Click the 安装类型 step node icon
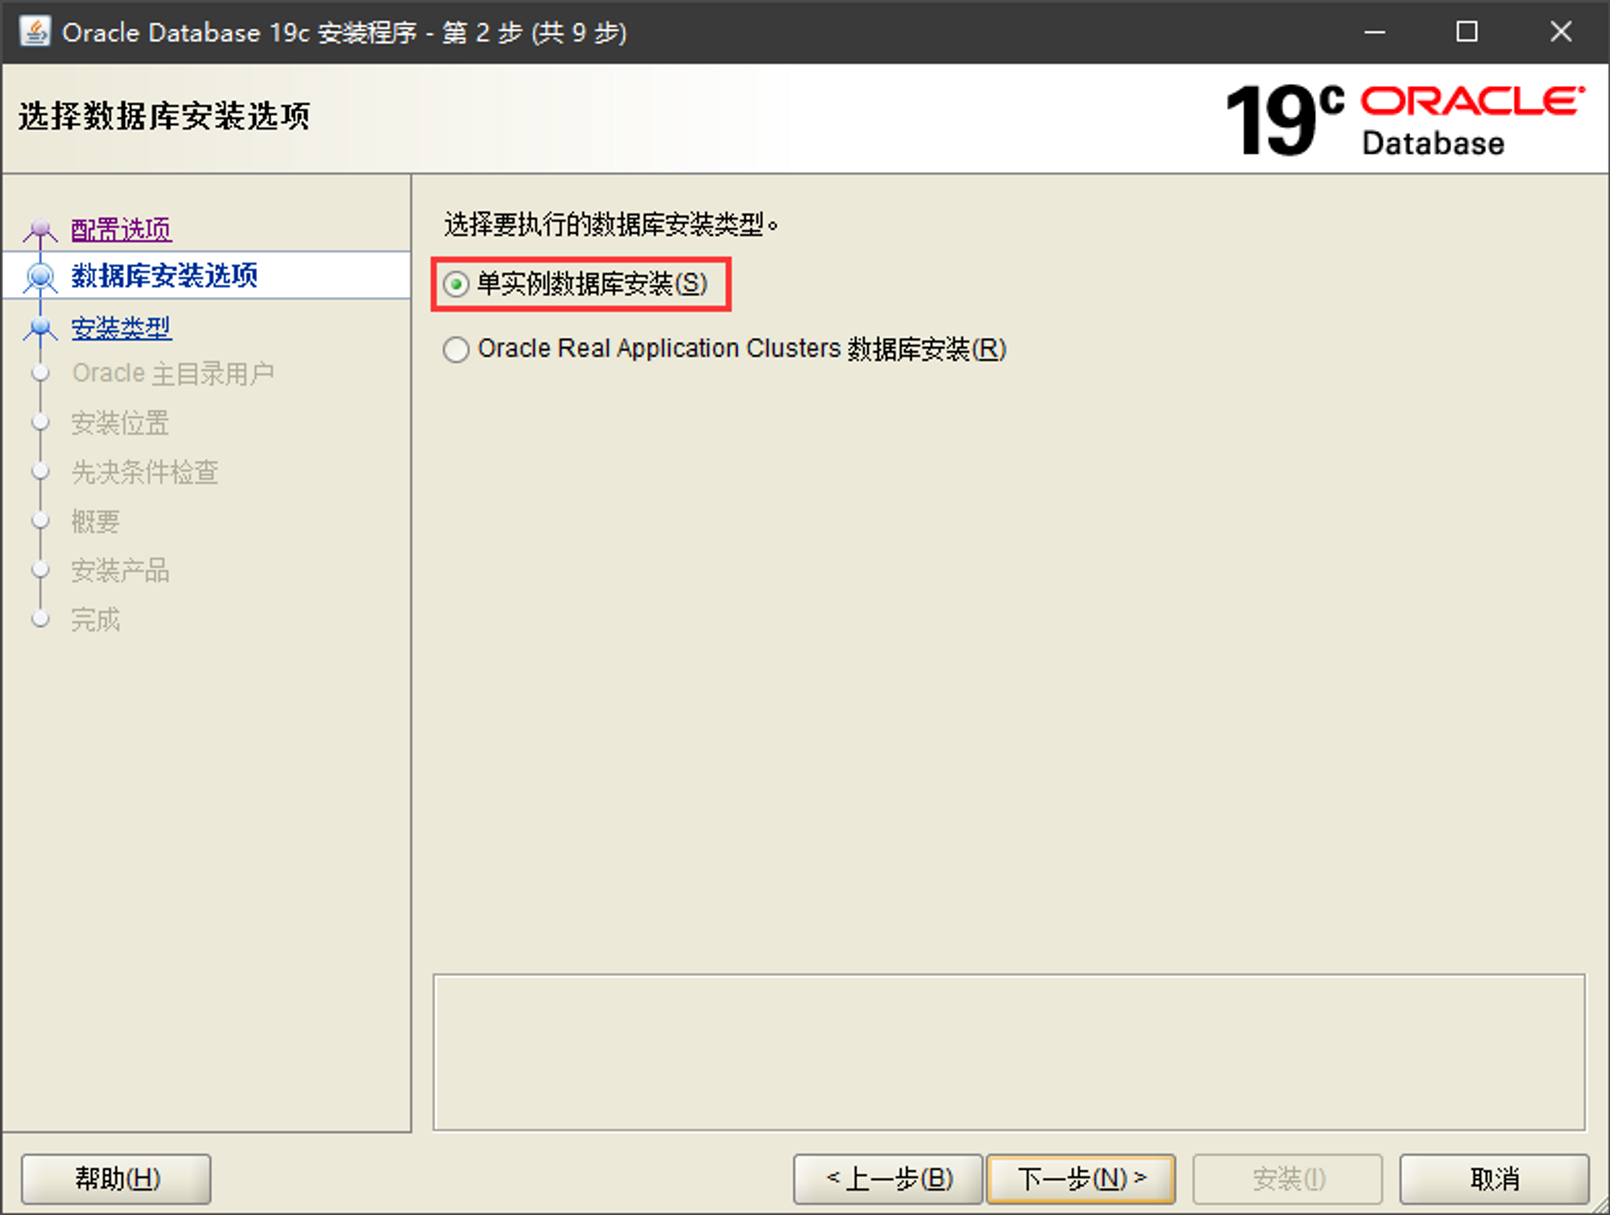This screenshot has height=1215, width=1610. click(41, 328)
